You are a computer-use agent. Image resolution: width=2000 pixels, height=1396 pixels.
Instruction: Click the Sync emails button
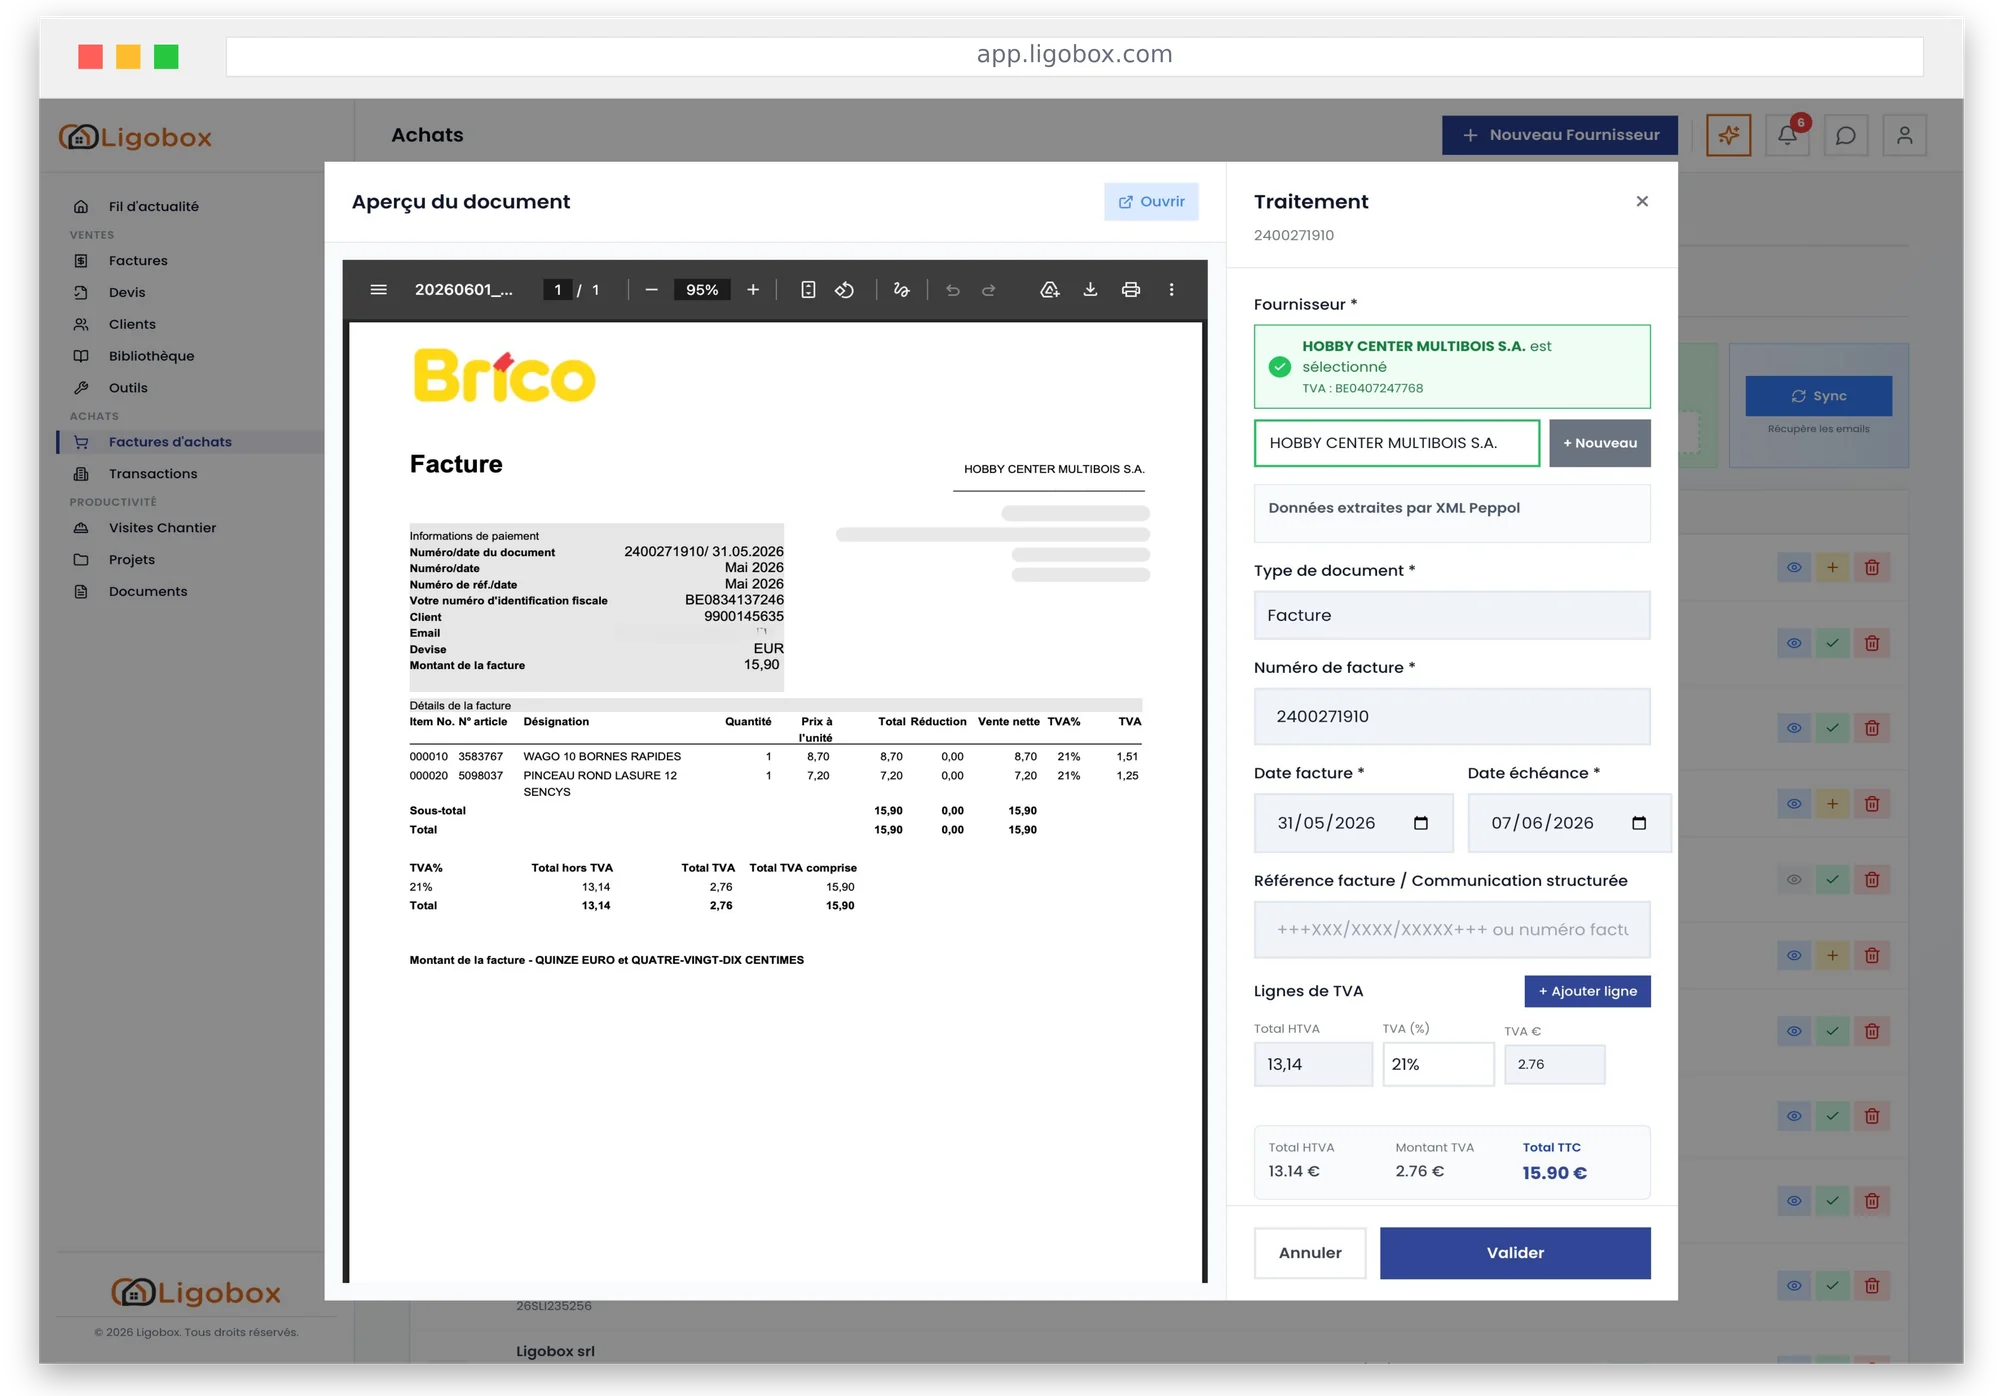click(1818, 396)
